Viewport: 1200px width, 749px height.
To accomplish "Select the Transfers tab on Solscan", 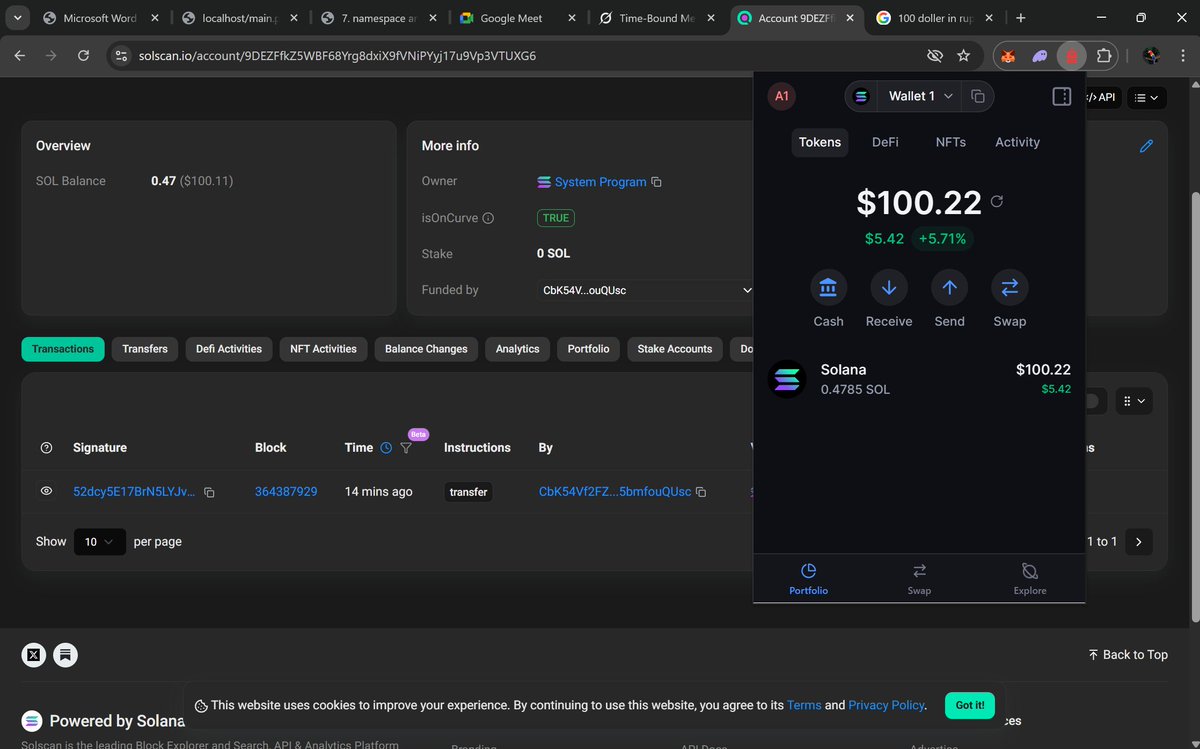I will (x=145, y=349).
